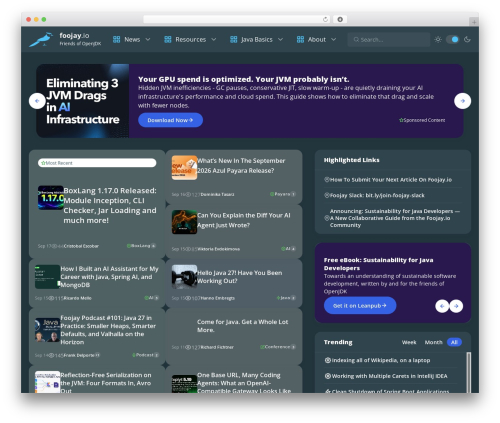The image size is (500, 423).
Task: Click the search magnifier icon
Action: click(x=356, y=39)
